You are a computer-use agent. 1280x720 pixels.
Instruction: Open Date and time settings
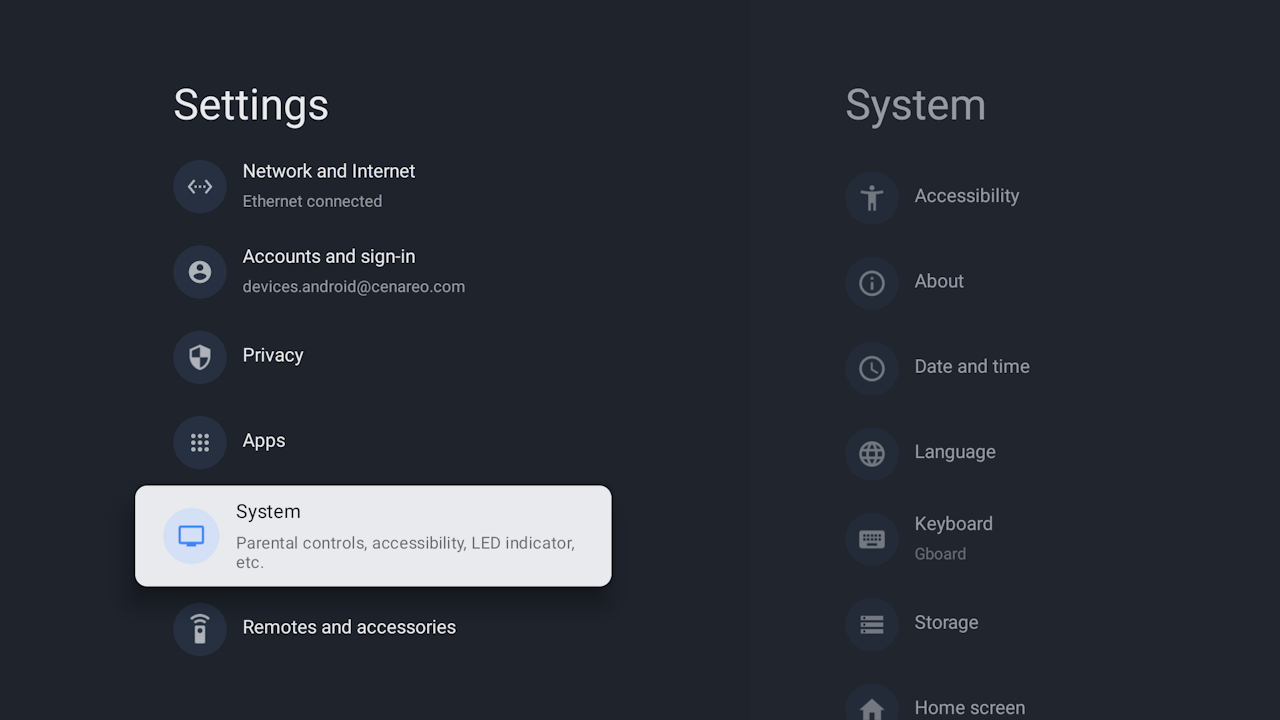click(972, 367)
